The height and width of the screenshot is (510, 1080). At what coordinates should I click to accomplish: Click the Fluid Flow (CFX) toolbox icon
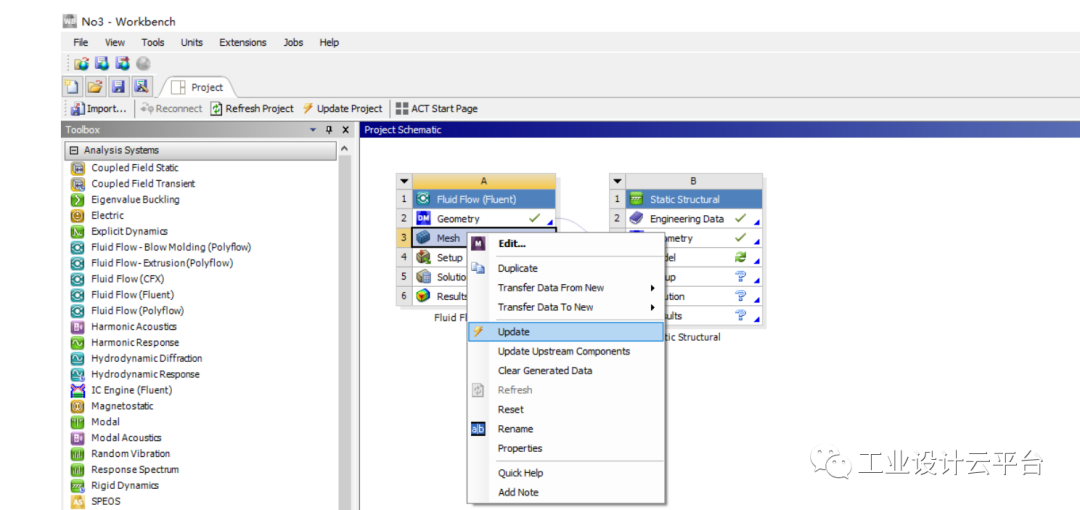point(78,278)
